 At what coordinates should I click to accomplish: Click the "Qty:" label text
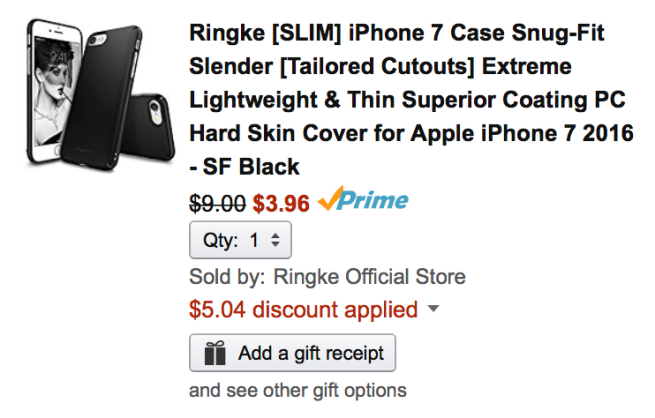coord(221,241)
